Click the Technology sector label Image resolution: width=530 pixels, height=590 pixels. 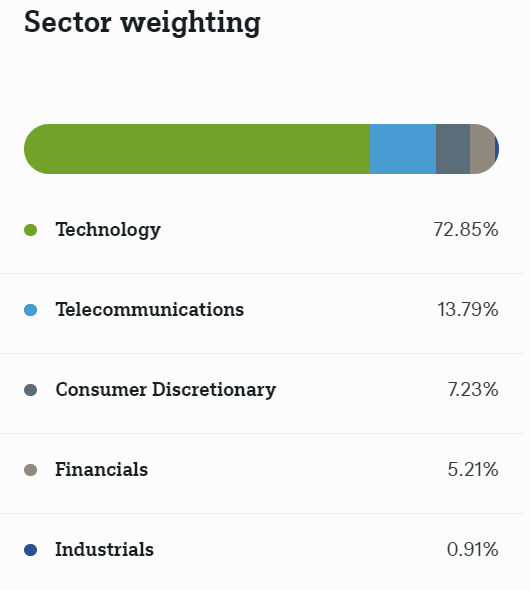[x=108, y=230]
